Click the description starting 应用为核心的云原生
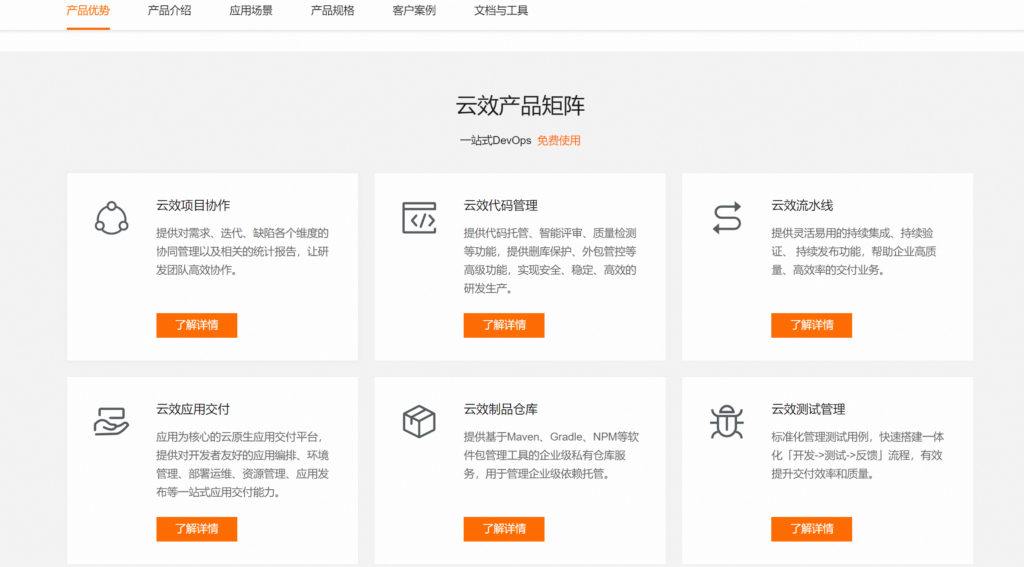 pyautogui.click(x=242, y=464)
